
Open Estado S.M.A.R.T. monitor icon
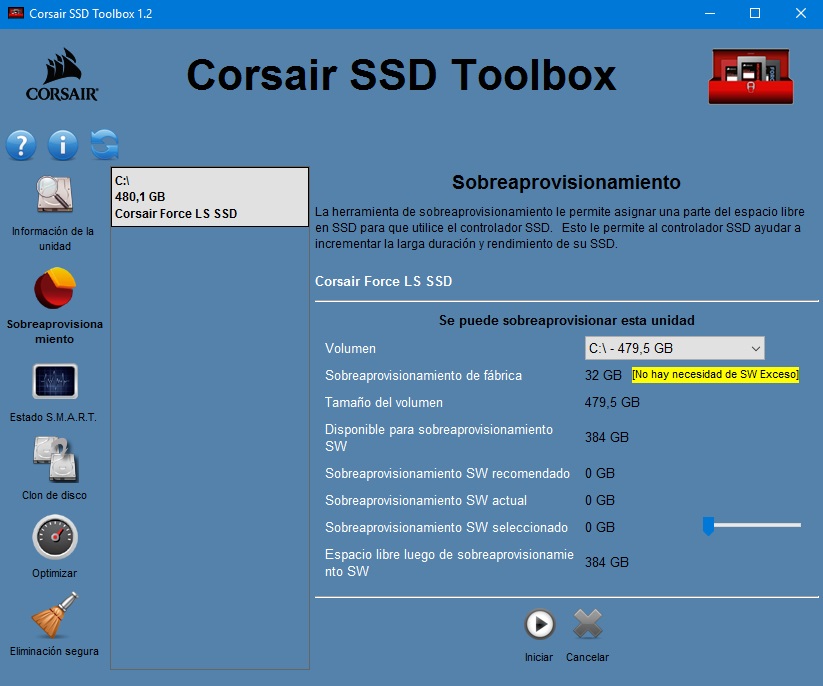point(54,381)
